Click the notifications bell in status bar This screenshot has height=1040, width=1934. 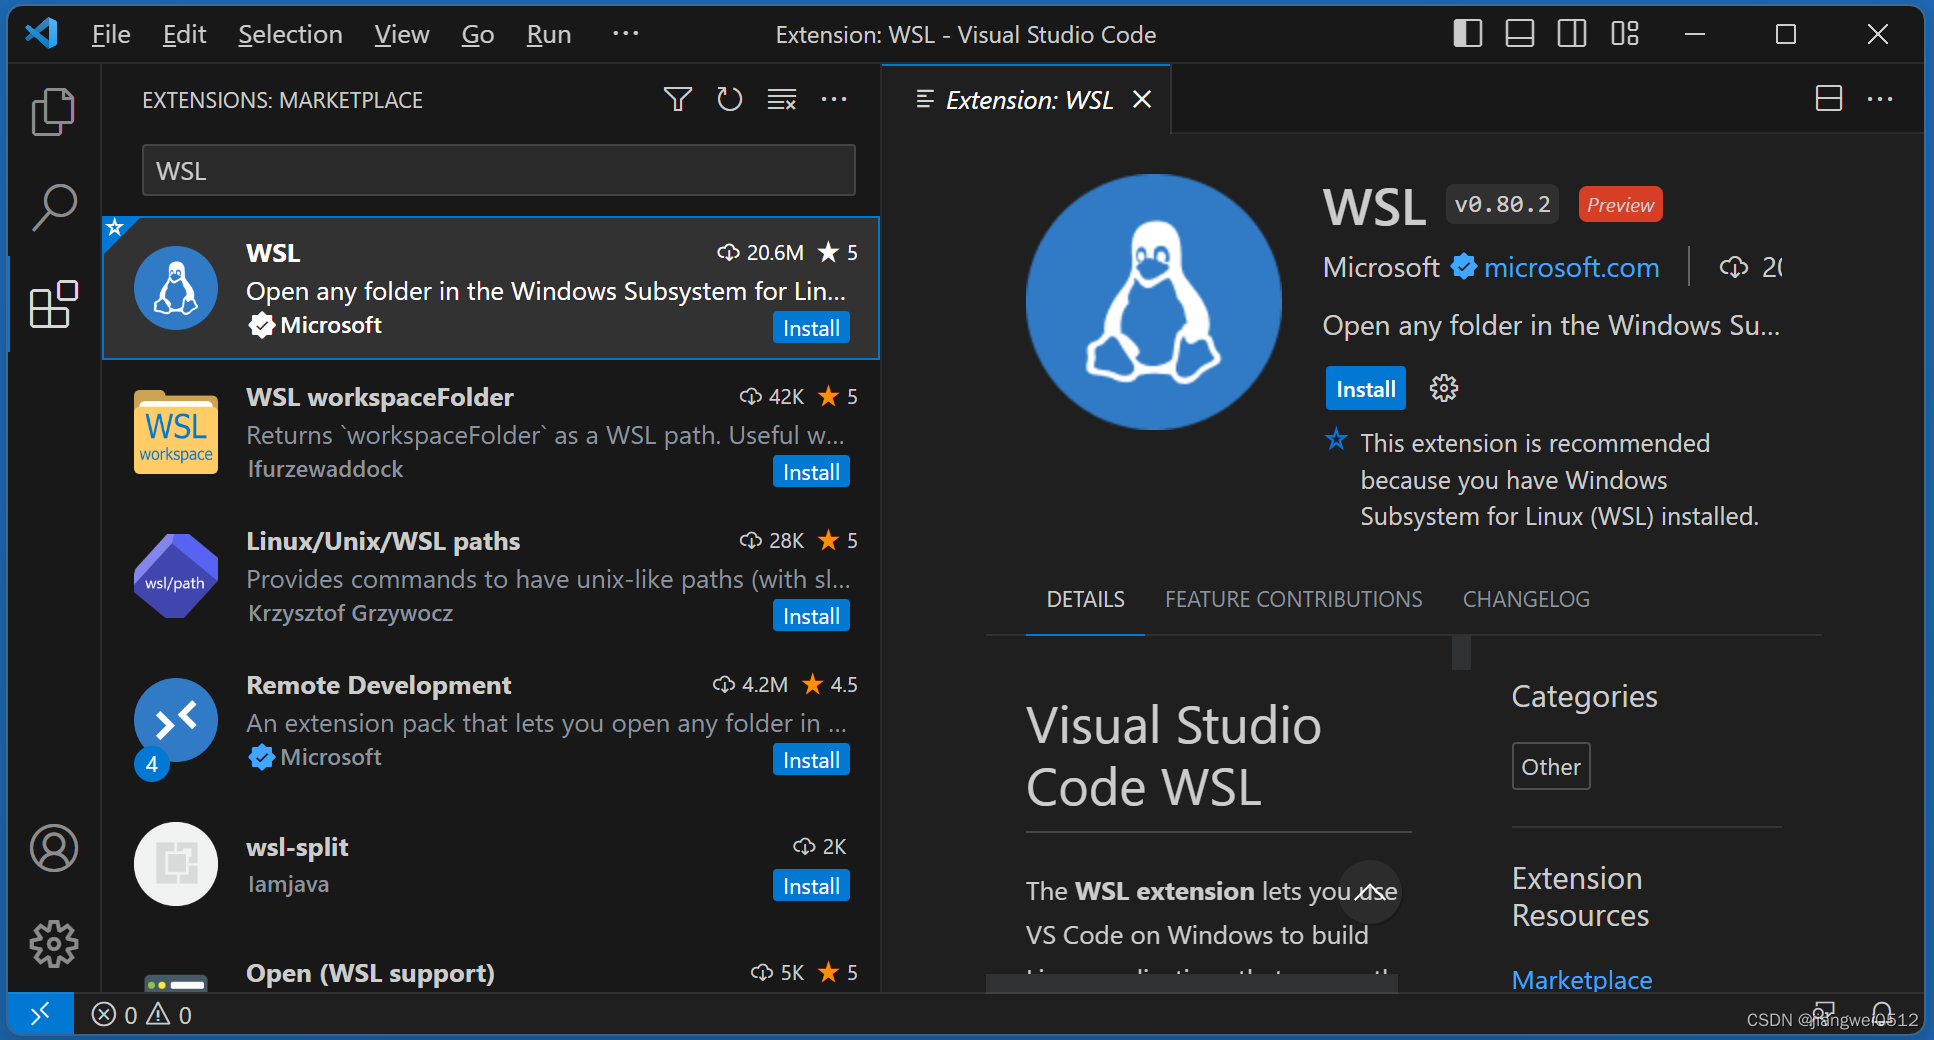pyautogui.click(x=1882, y=1014)
